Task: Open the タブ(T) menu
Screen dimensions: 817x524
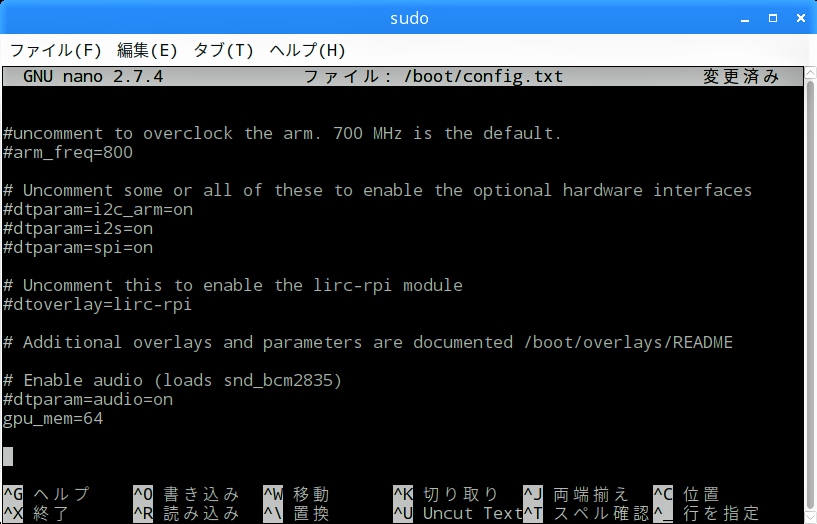Action: click(x=224, y=50)
